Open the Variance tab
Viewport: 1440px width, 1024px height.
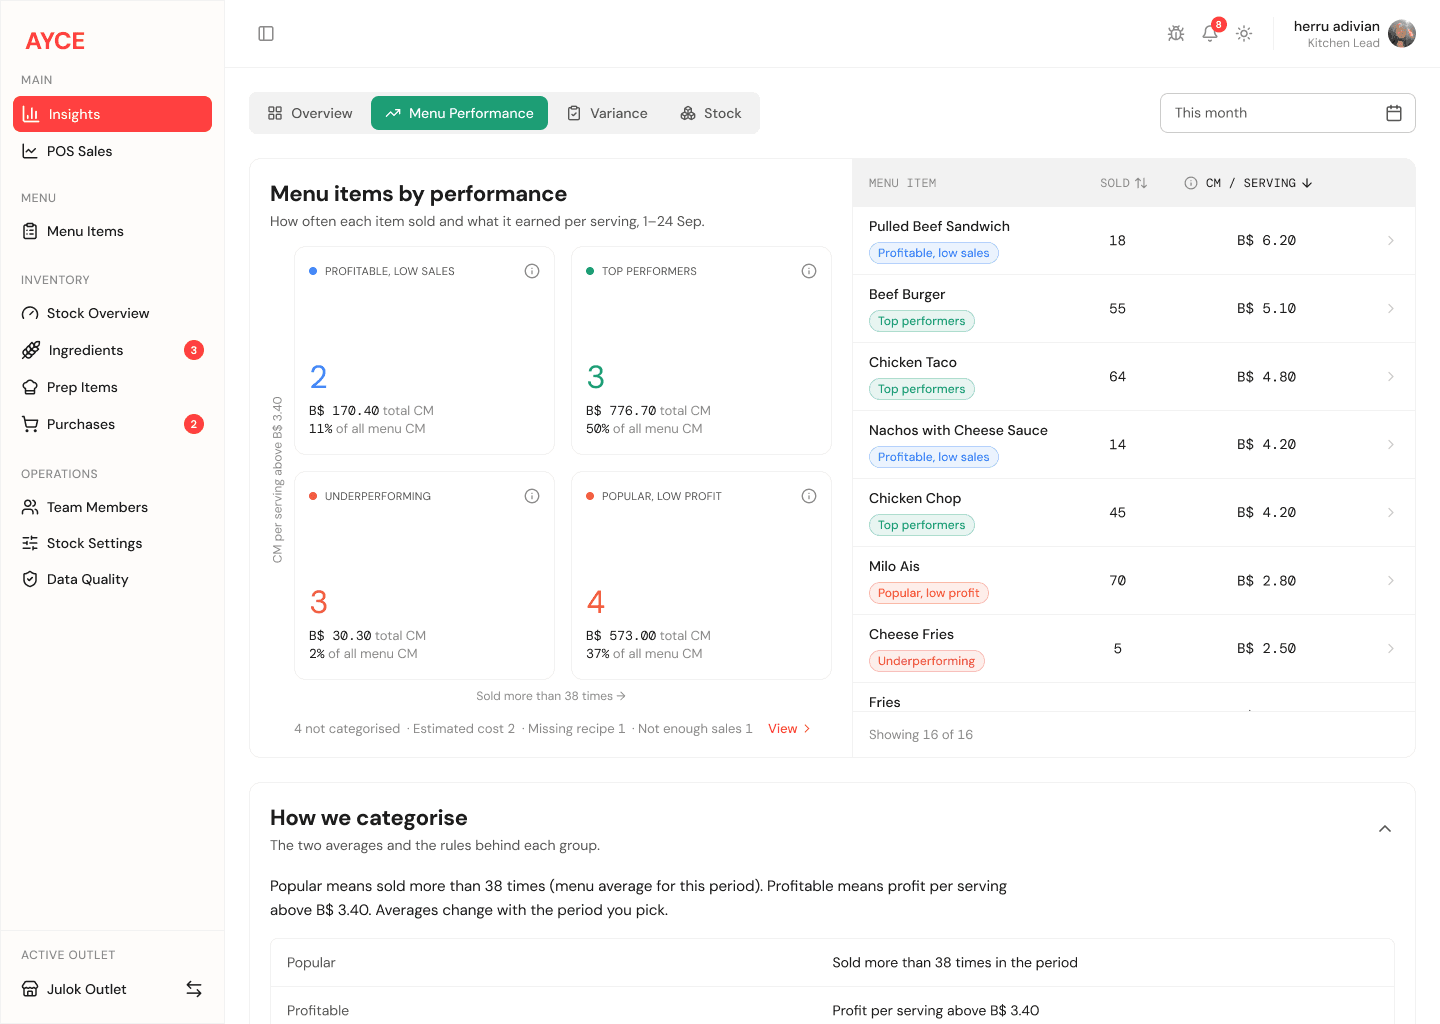point(607,113)
